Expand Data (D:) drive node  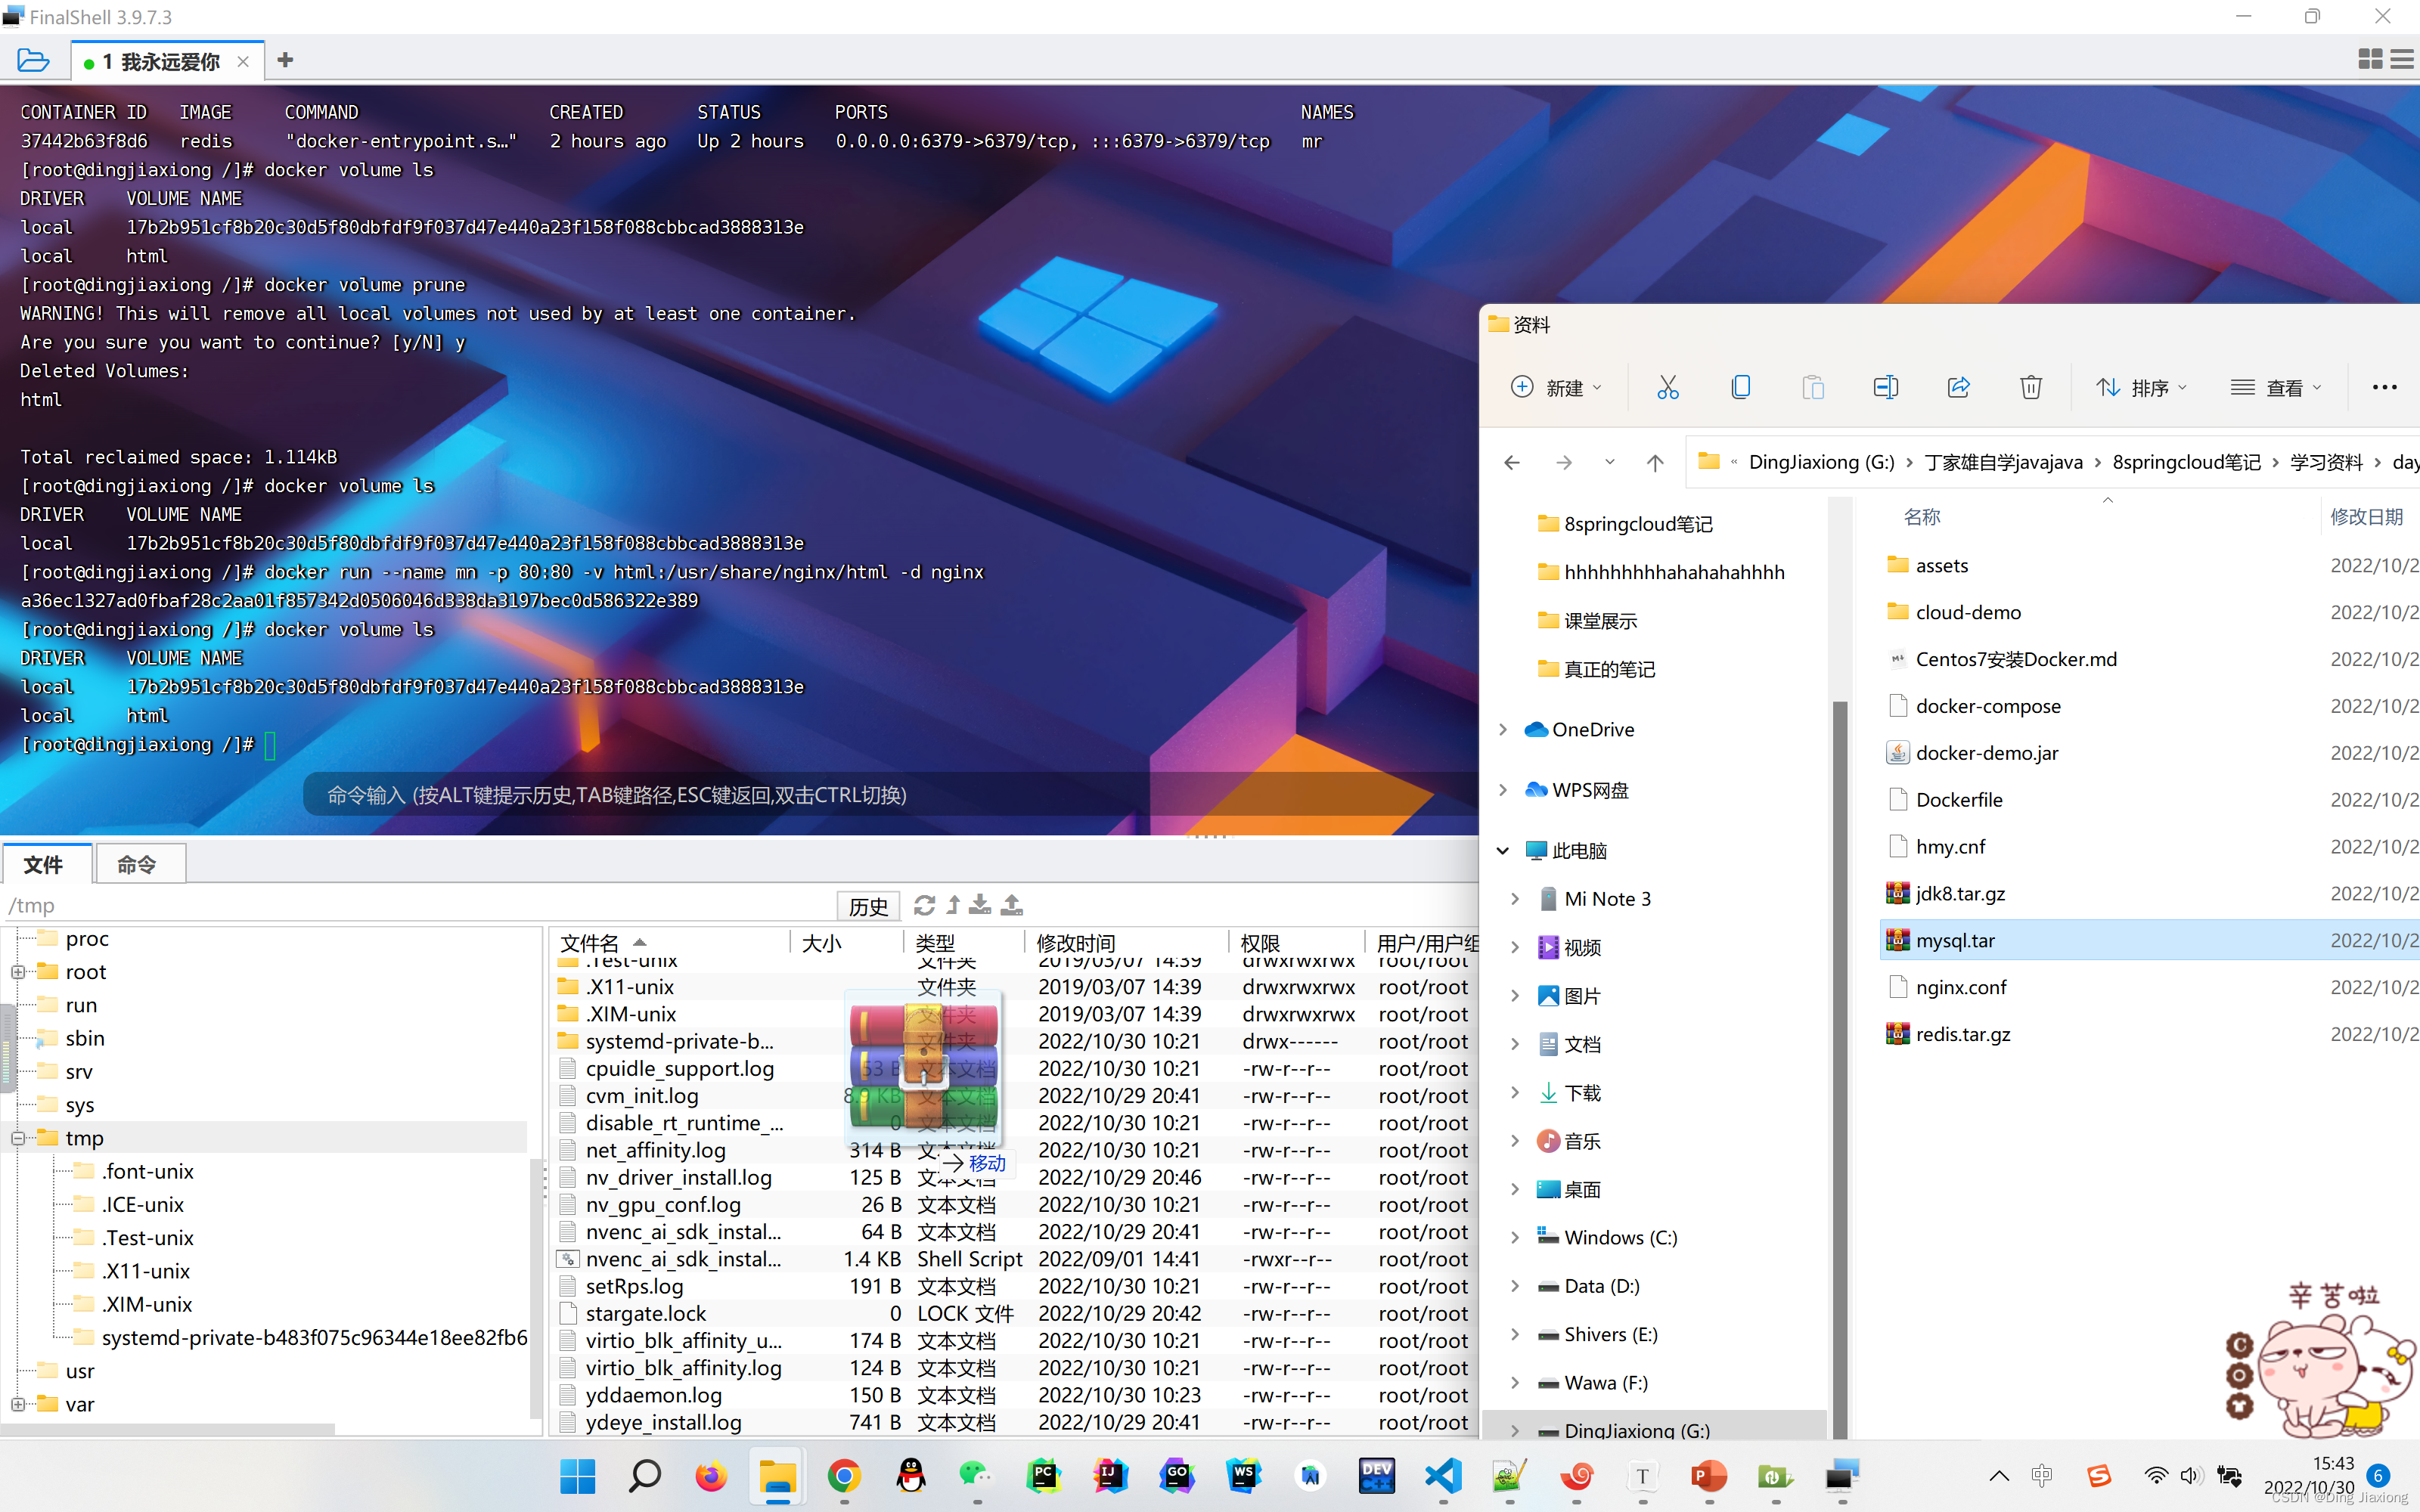(x=1514, y=1286)
